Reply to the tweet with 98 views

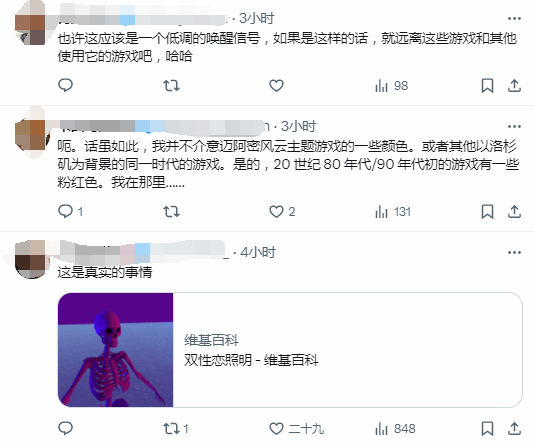point(65,85)
